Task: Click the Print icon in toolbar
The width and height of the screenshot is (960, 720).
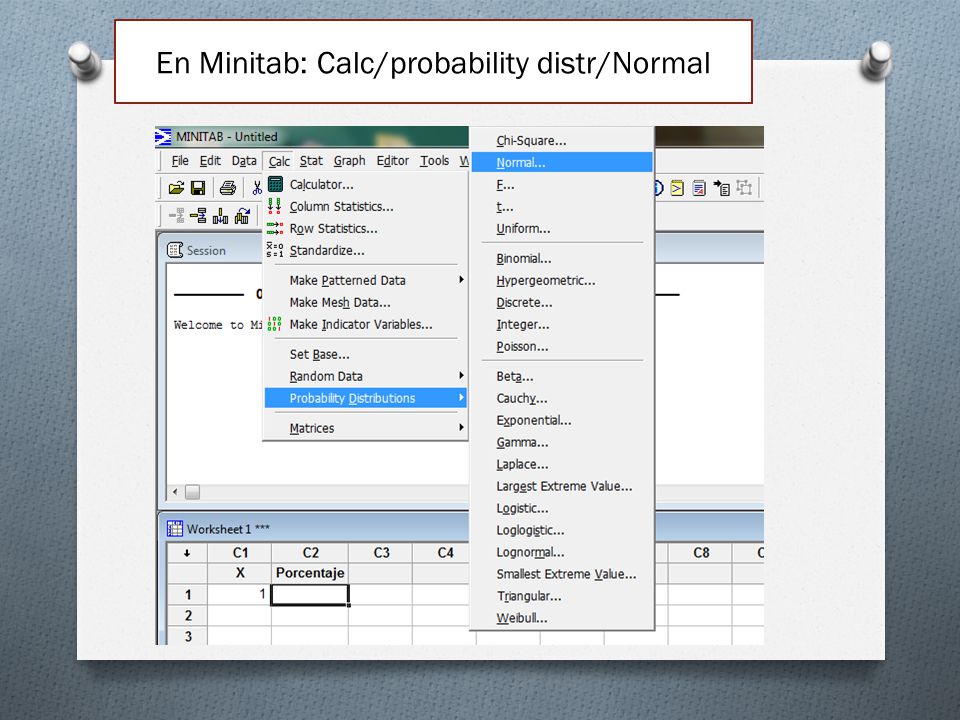Action: pyautogui.click(x=228, y=188)
